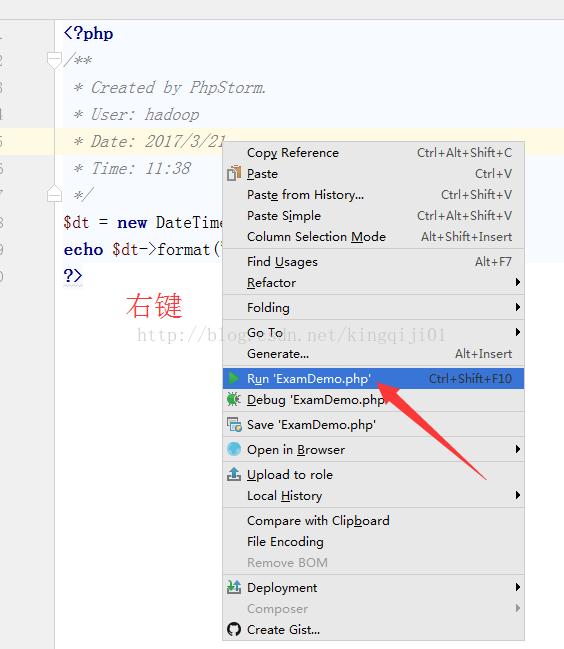564x649 pixels.
Task: Expand the Local History submenu arrow
Action: coord(518,495)
